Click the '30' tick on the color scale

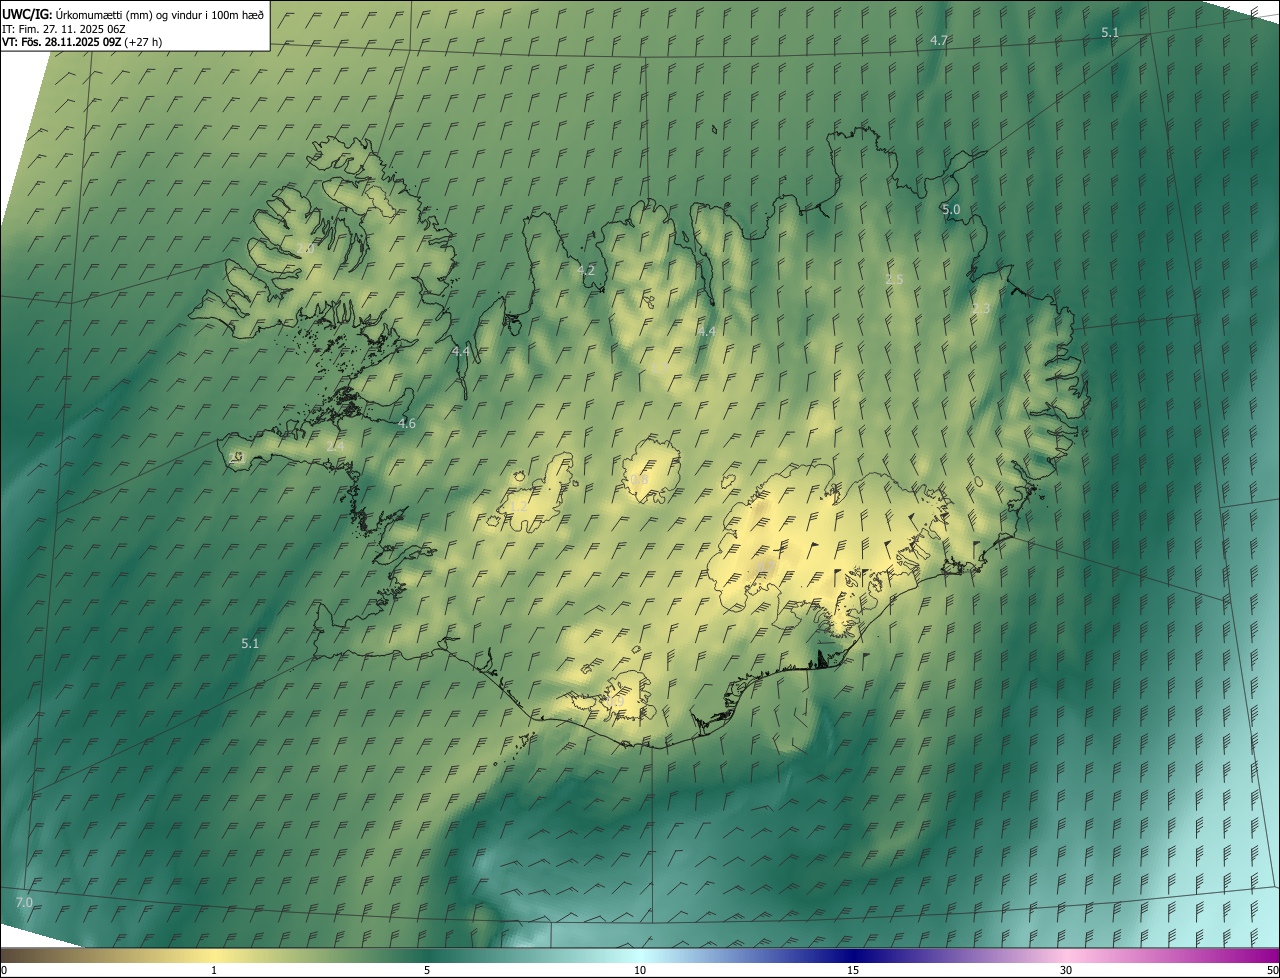click(1066, 970)
